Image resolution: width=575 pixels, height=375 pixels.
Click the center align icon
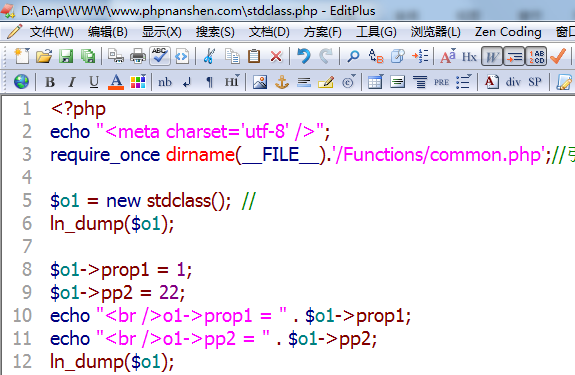coord(420,82)
